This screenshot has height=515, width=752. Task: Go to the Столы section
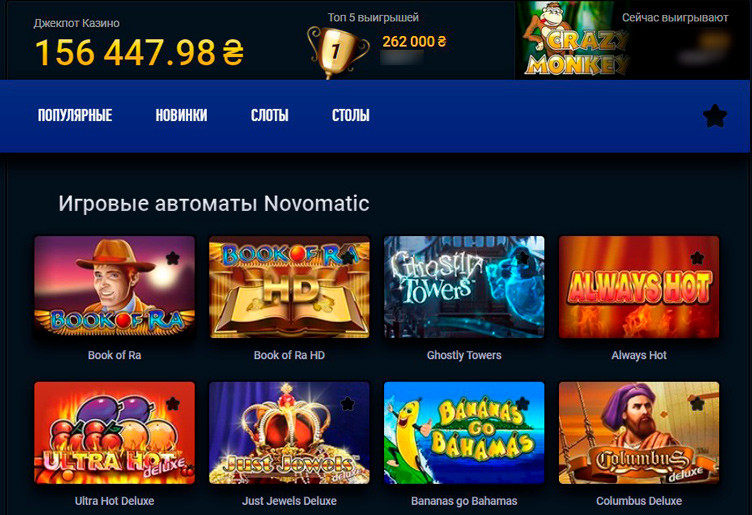pos(351,116)
